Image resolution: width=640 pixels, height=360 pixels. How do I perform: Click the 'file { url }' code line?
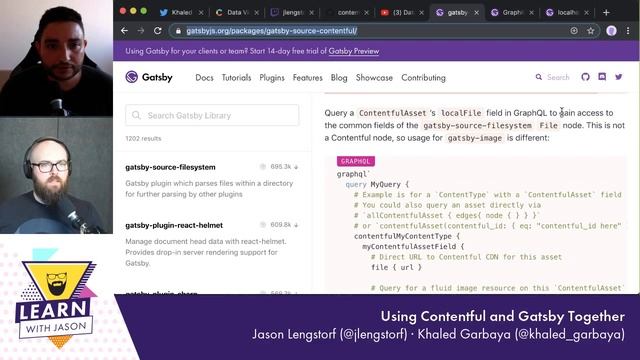[x=396, y=267]
